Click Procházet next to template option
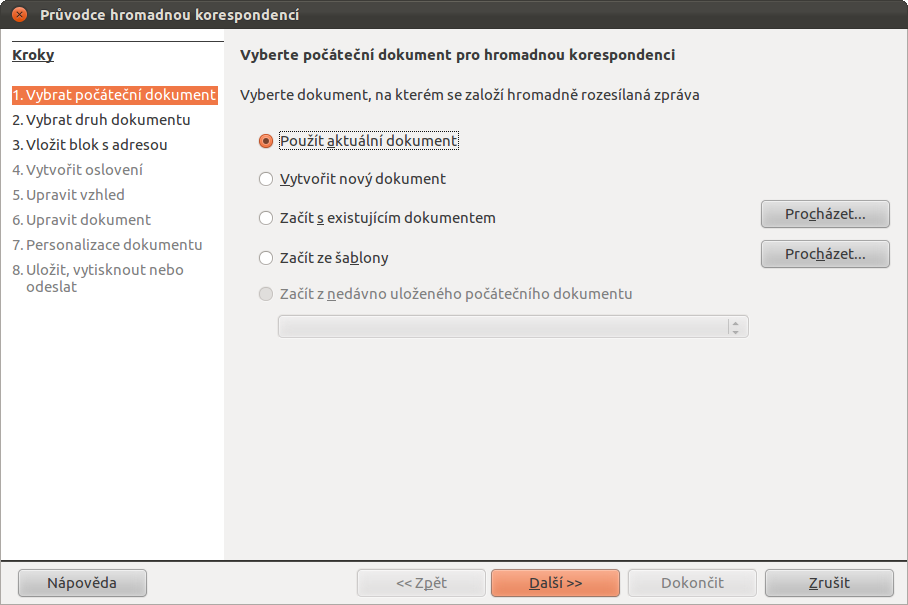 825,254
